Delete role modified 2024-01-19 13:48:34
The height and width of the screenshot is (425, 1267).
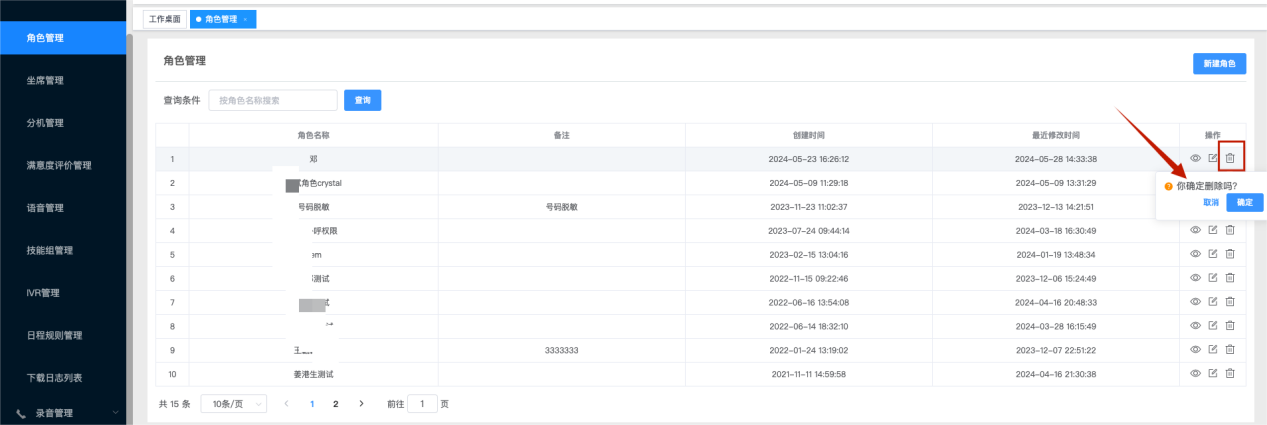[1231, 254]
